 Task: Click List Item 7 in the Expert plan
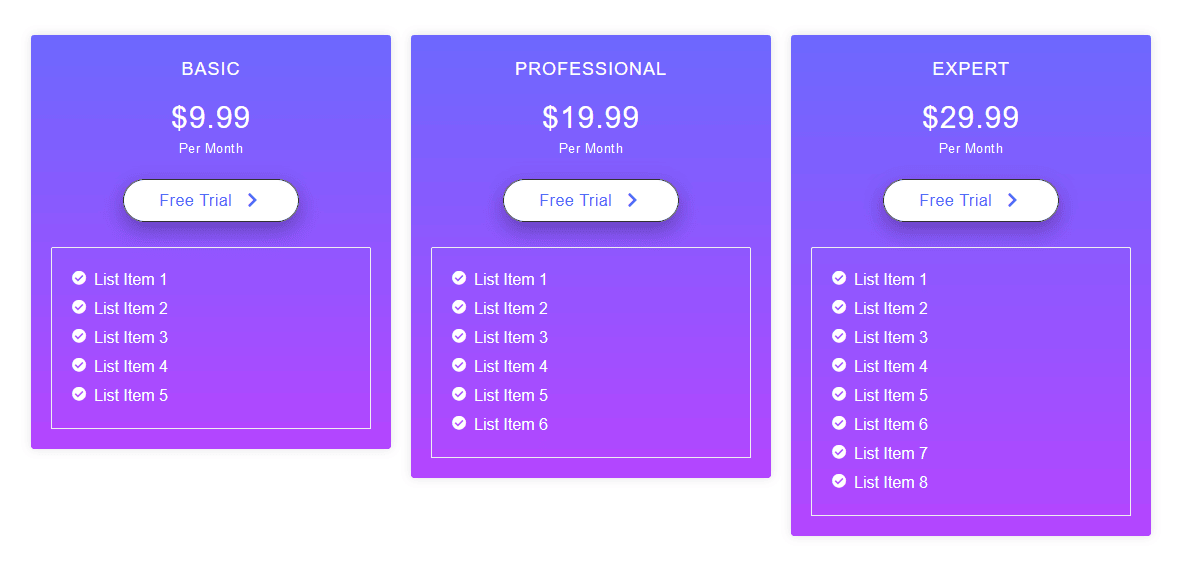890,453
